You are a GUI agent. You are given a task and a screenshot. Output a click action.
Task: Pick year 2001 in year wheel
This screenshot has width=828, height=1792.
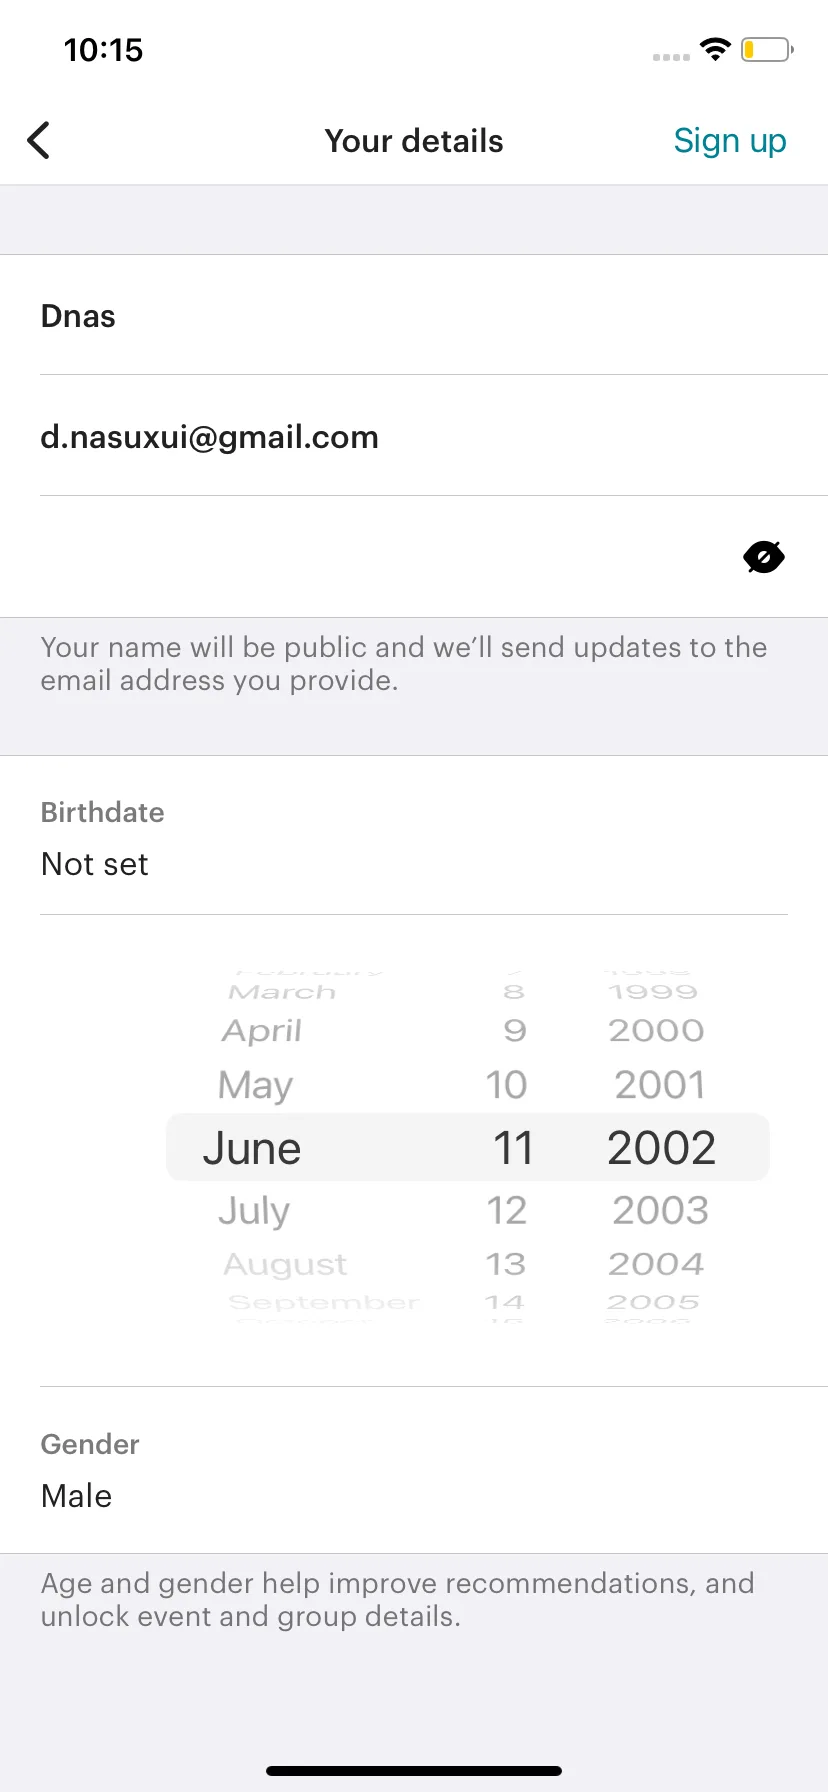[660, 1085]
